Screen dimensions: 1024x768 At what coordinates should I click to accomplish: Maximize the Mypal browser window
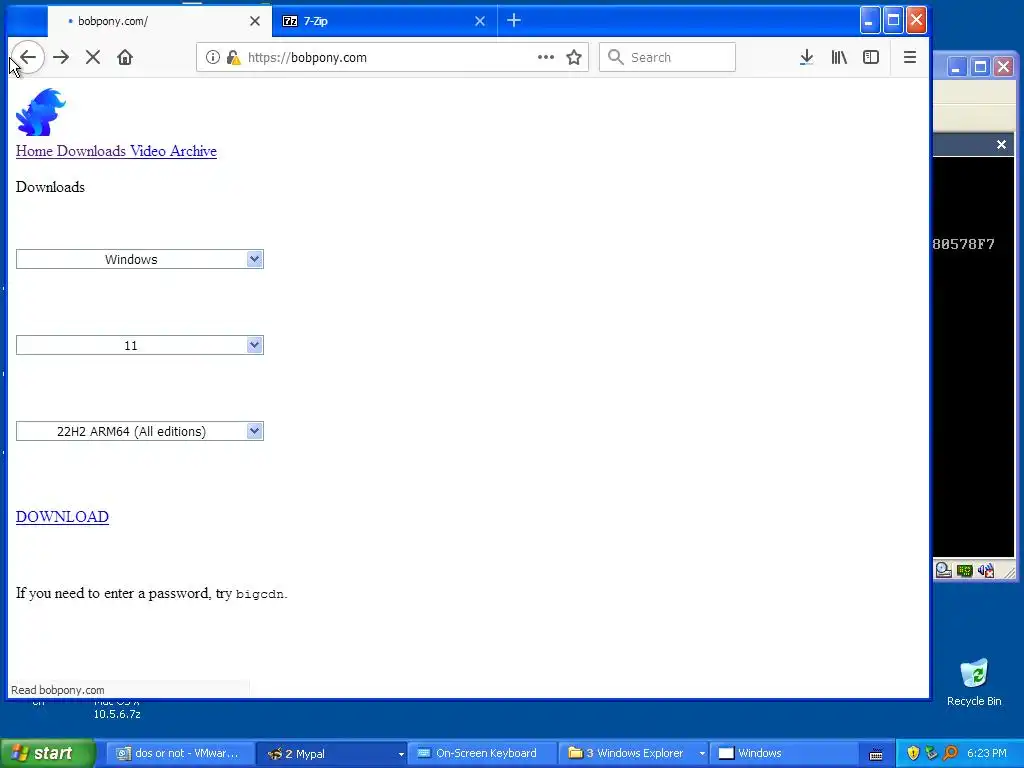(893, 21)
